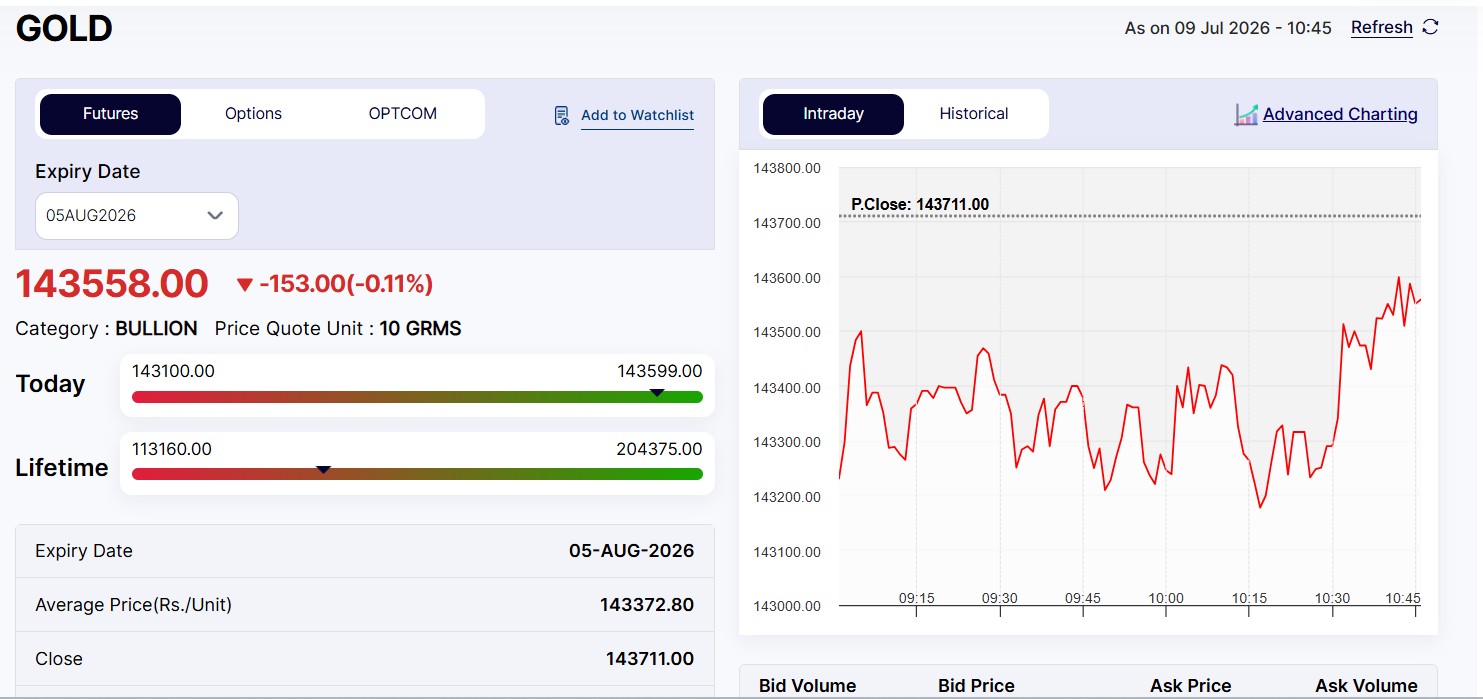This screenshot has width=1483, height=699.
Task: Click the Ask Volume column header
Action: (1366, 686)
